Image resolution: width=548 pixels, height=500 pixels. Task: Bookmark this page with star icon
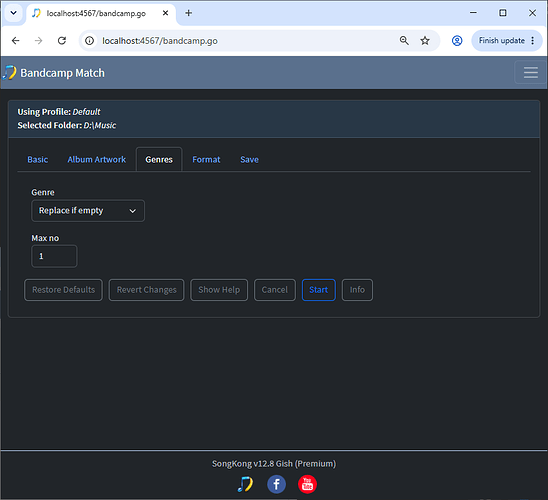(x=425, y=41)
